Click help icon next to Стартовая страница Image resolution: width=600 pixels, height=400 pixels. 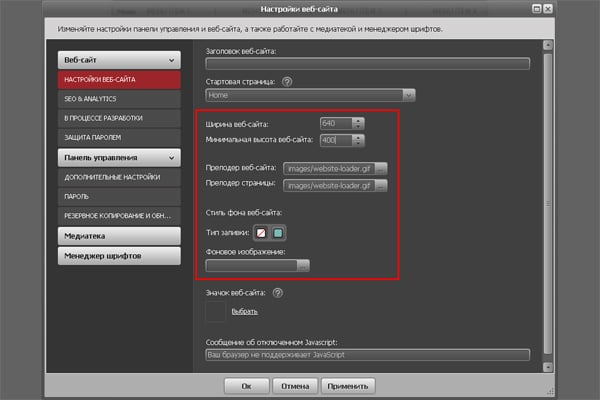click(286, 81)
